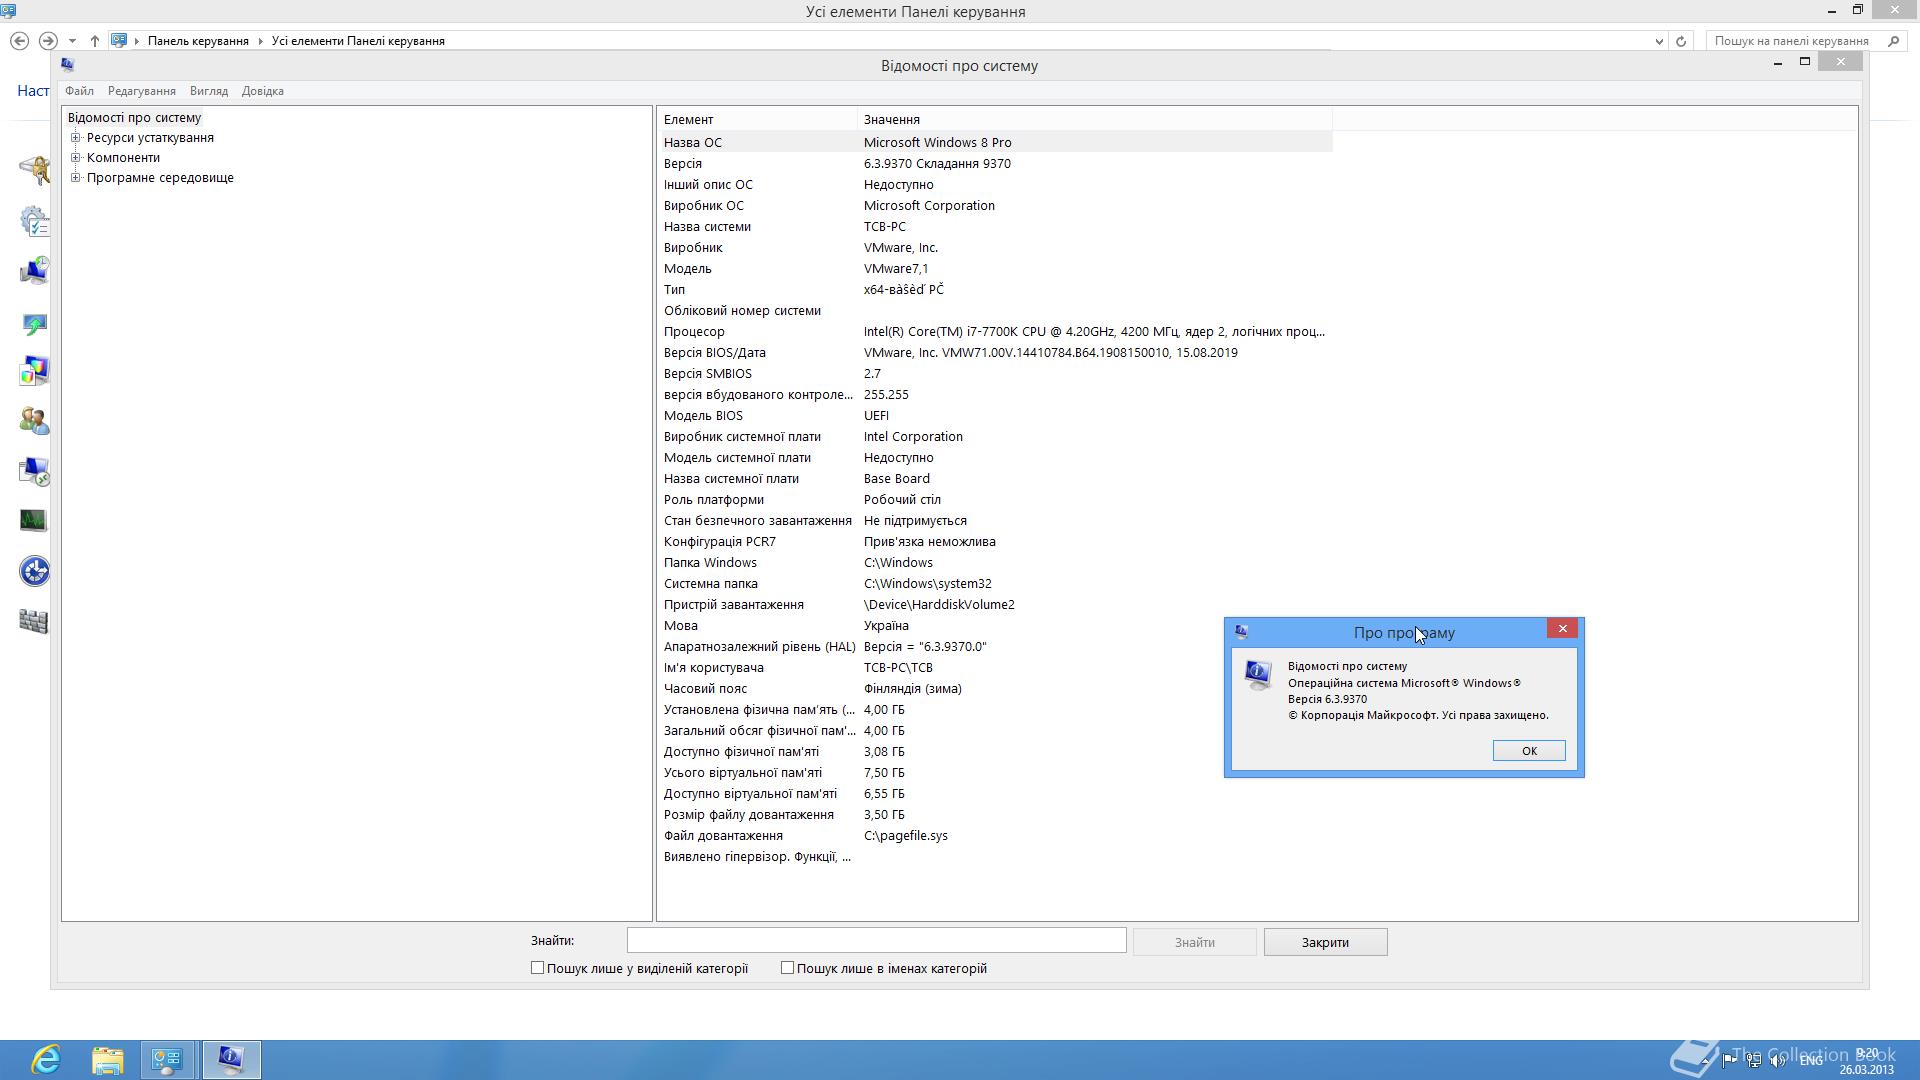Select 'Назва системи' row
This screenshot has width=1920, height=1080.
(x=996, y=226)
